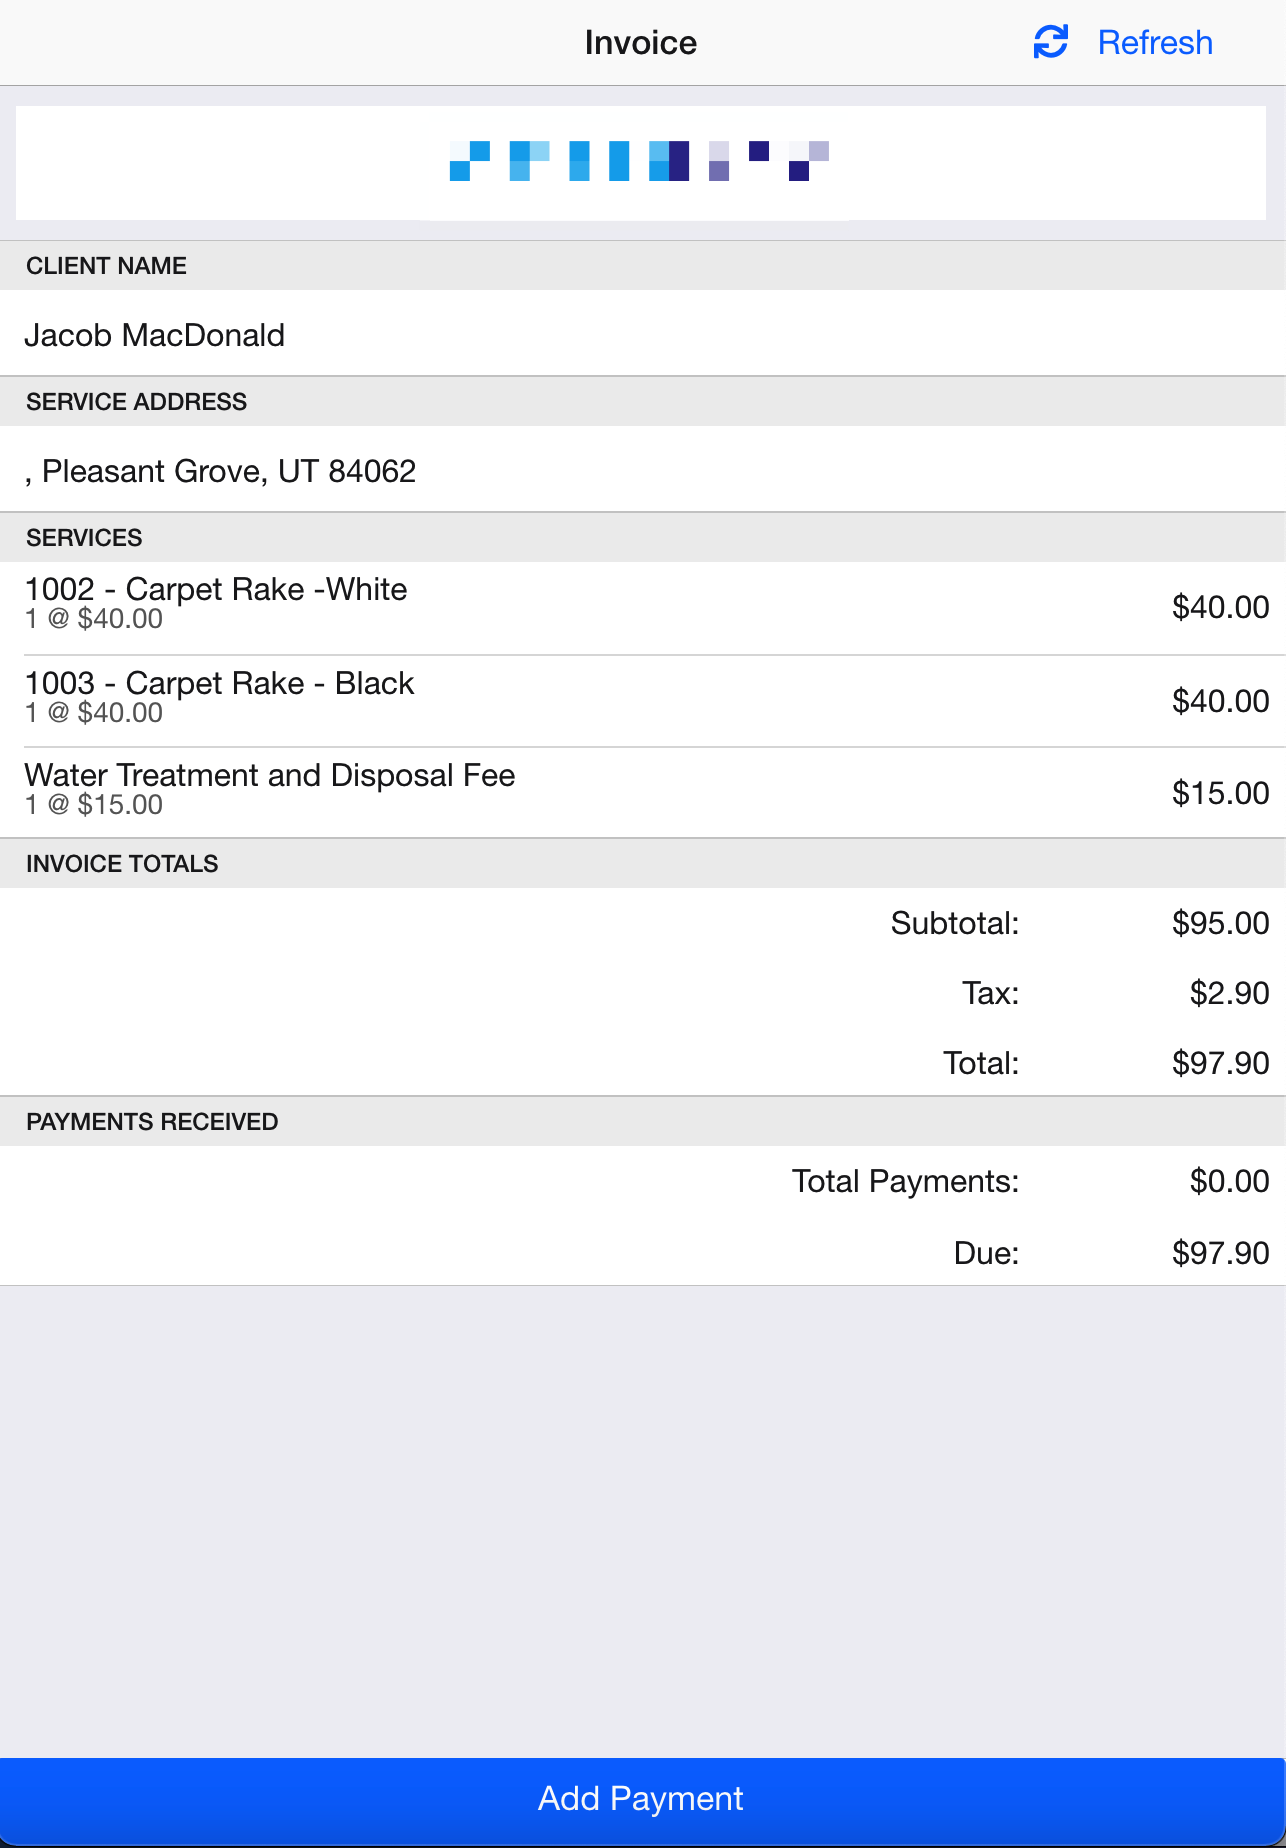
Task: Tap the Total Payments $0.00 row
Action: pyautogui.click(x=643, y=1181)
